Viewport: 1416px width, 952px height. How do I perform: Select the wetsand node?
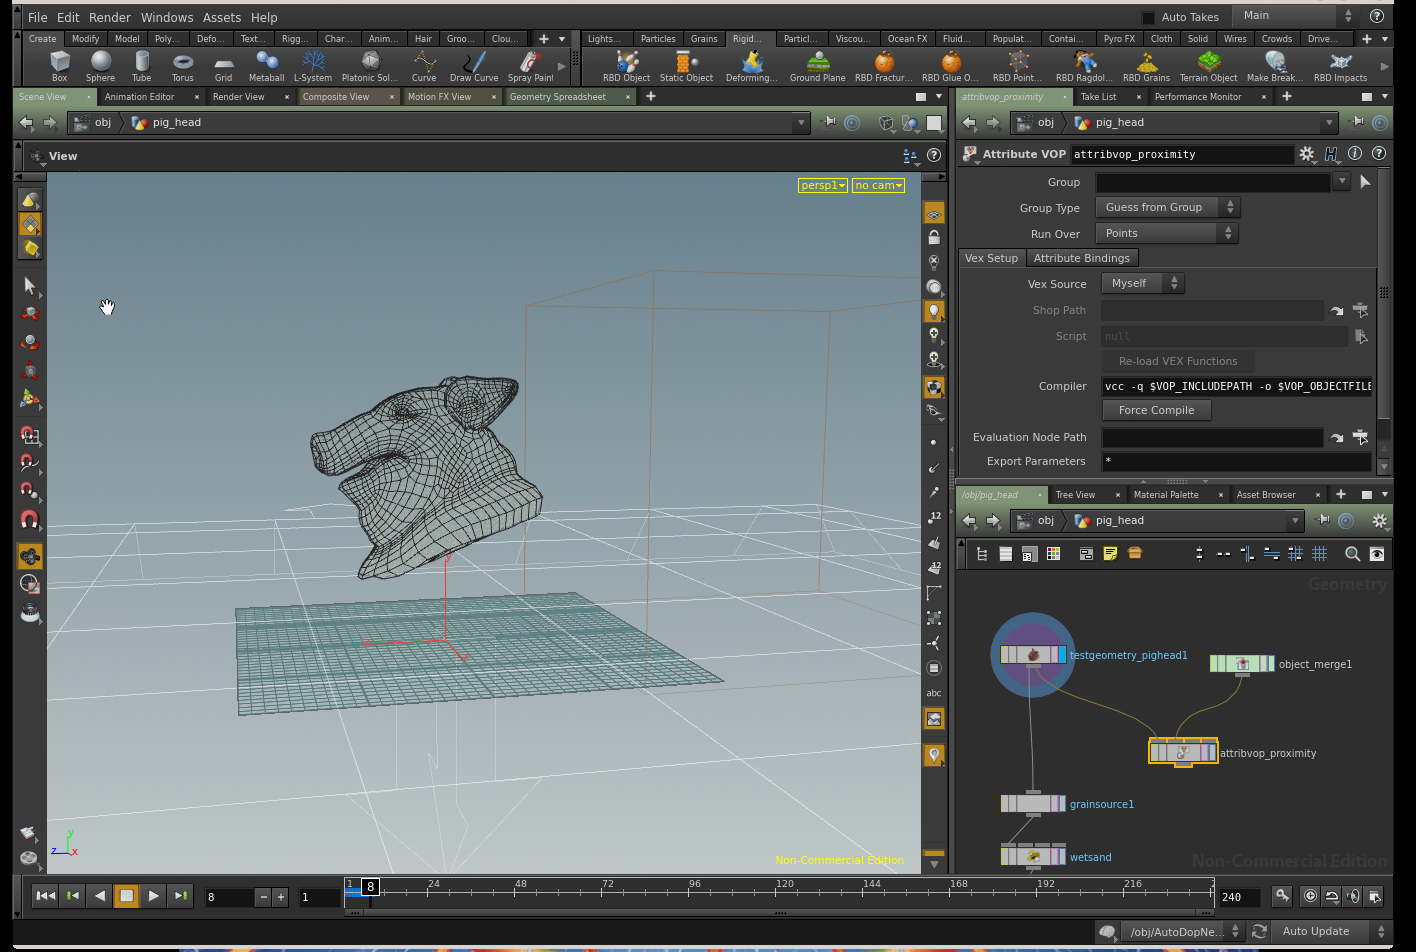coord(1033,857)
